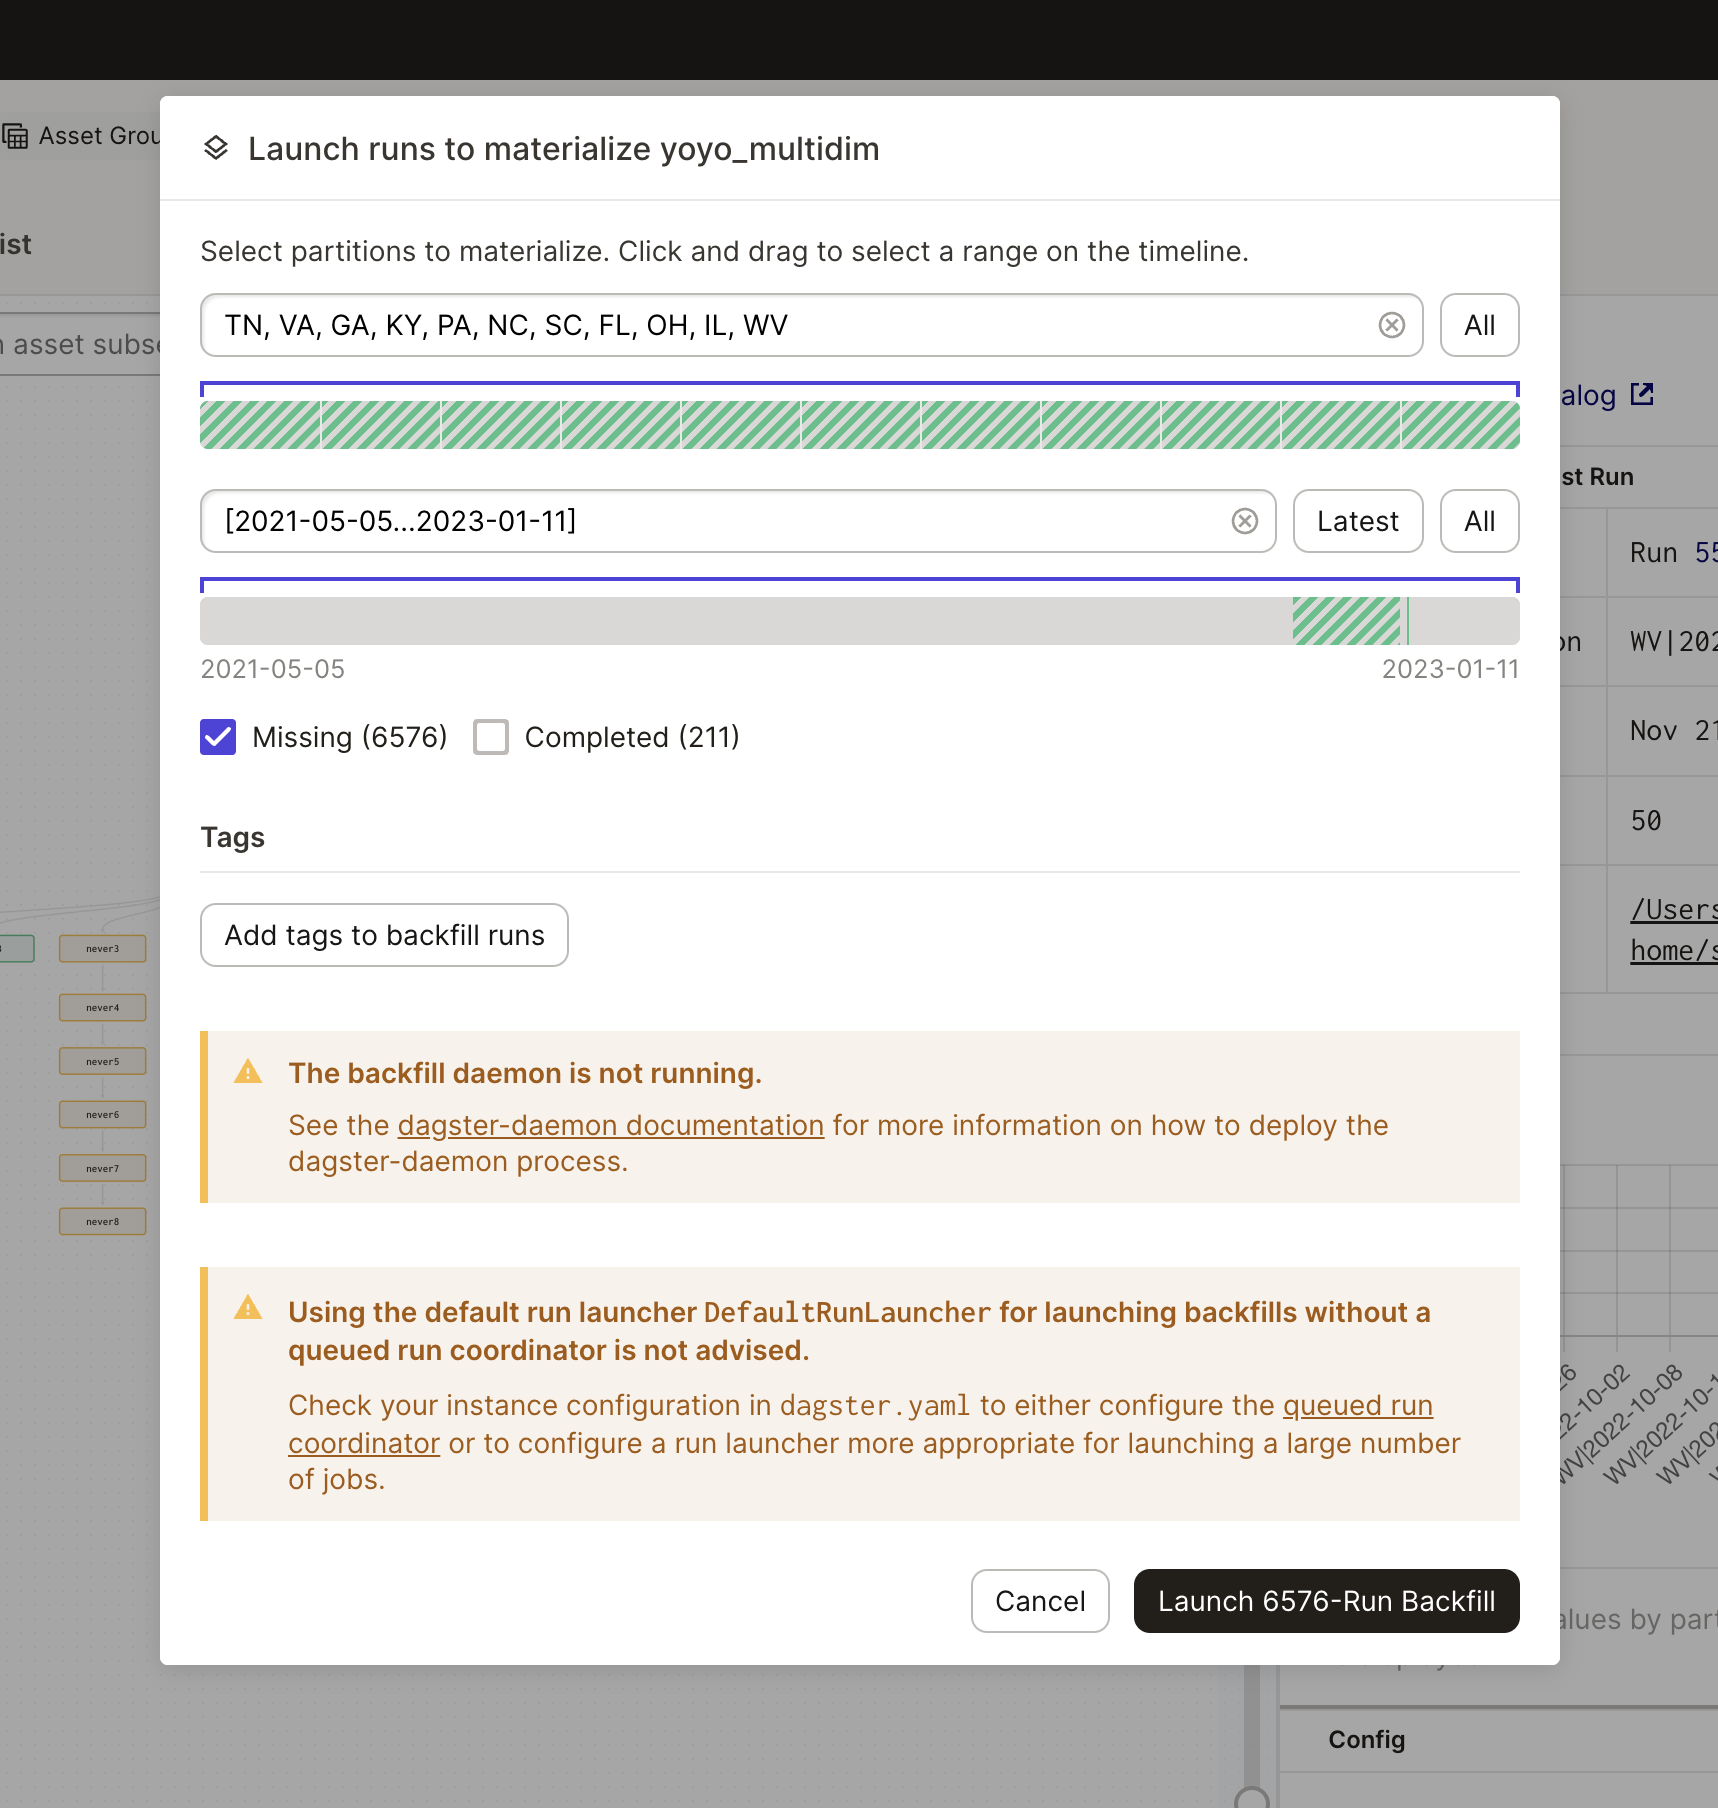Click the Asset Group icon in the background header
This screenshot has width=1718, height=1808.
tap(17, 134)
